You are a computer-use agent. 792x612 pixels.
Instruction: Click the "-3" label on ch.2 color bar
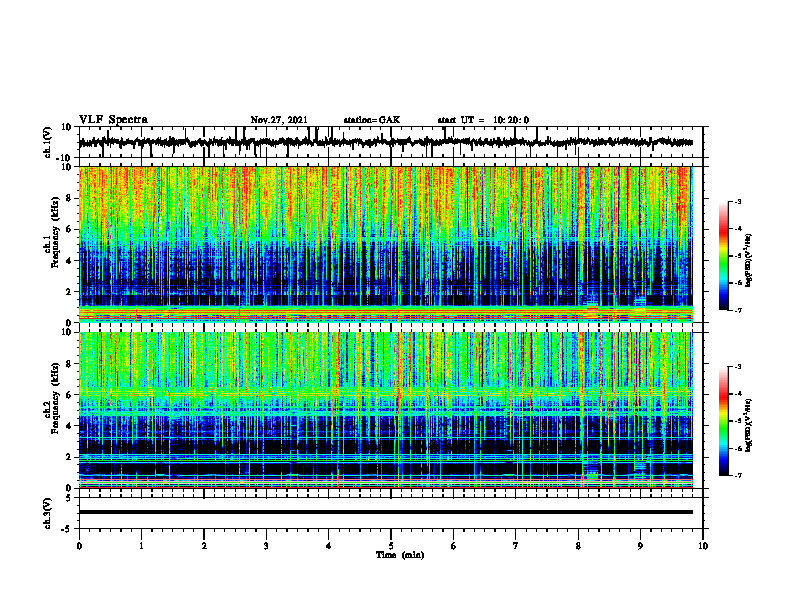pos(738,367)
